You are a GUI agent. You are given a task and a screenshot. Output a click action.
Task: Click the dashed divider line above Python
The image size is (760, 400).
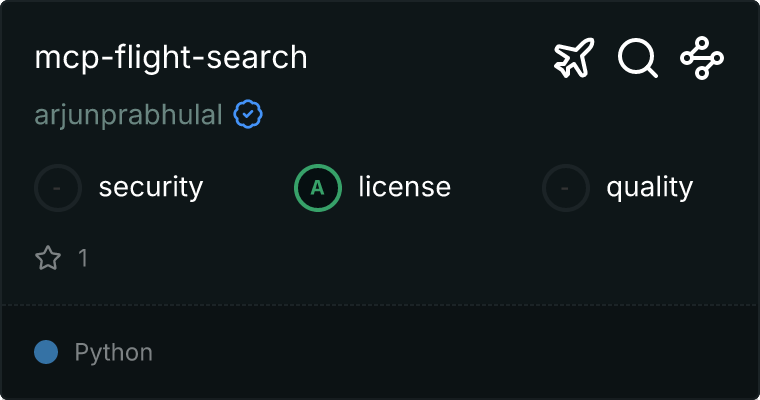[x=380, y=305]
